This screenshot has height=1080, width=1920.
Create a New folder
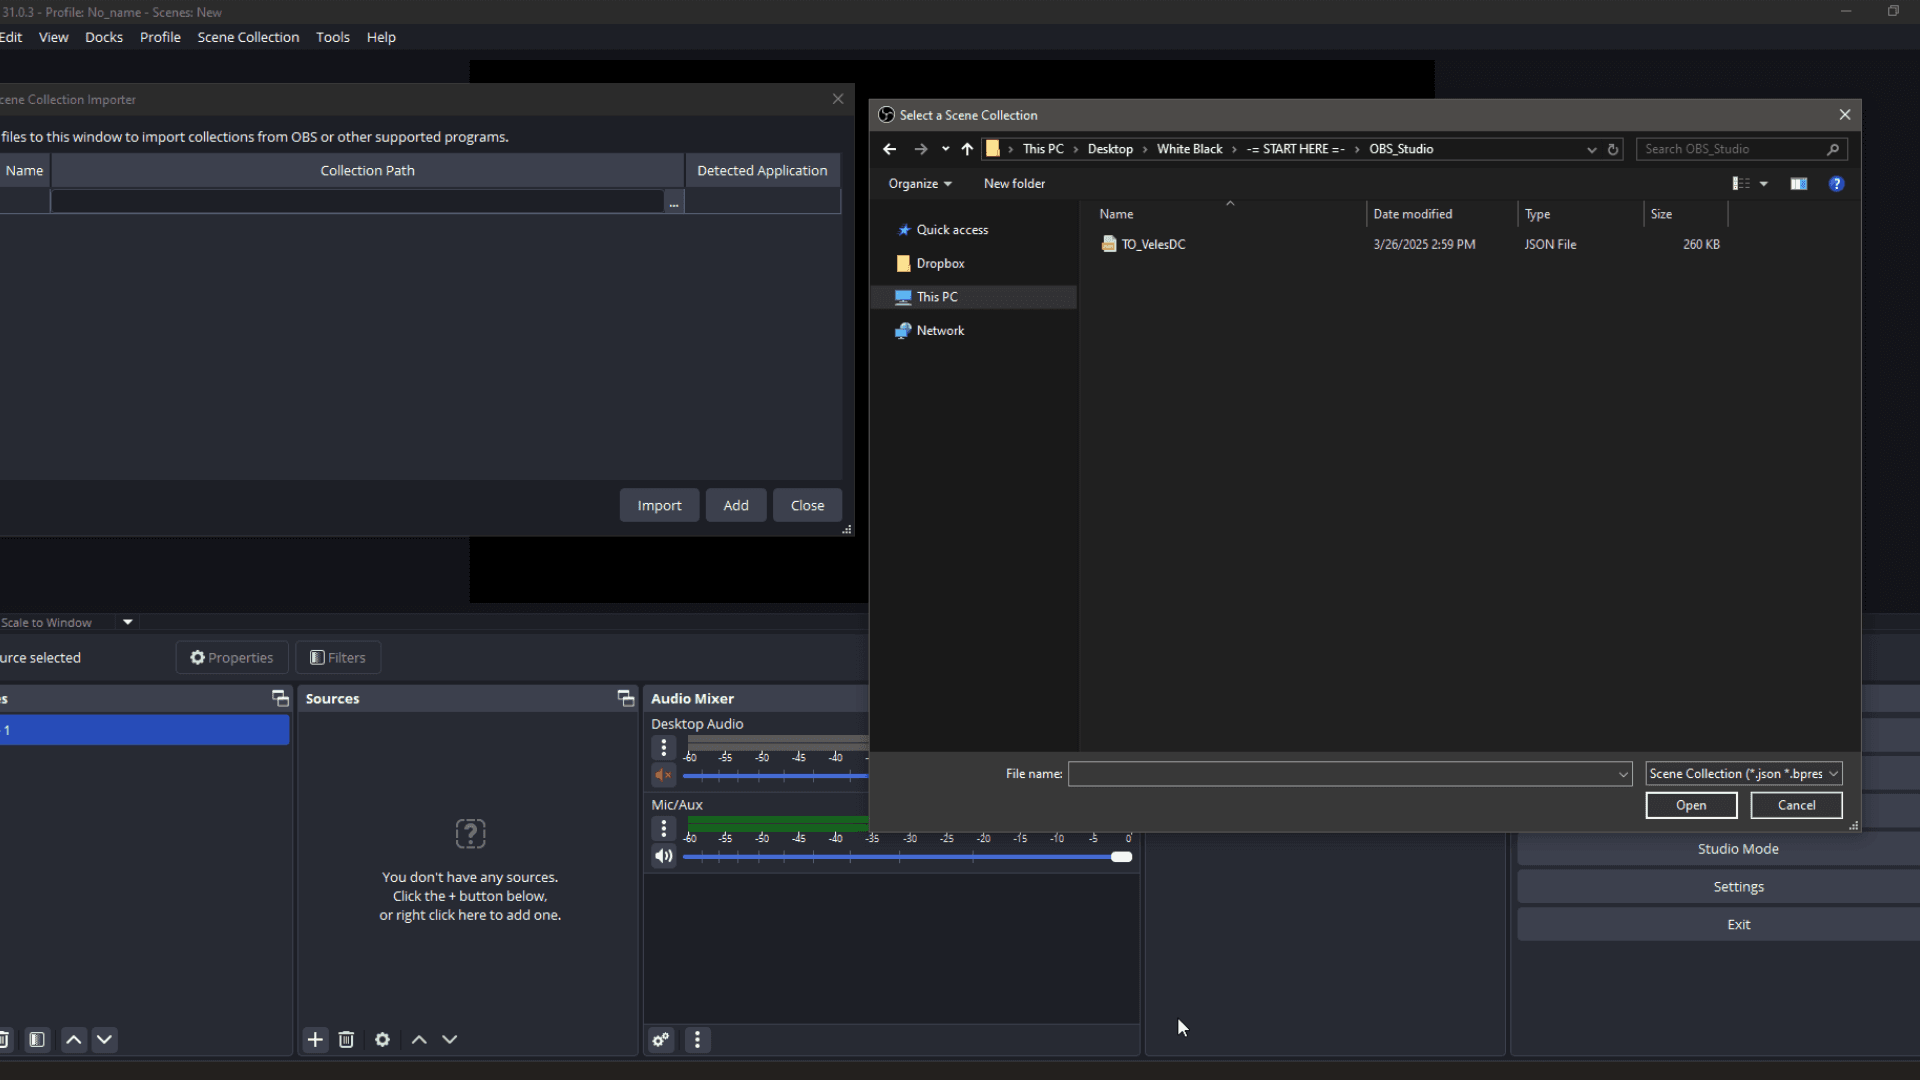tap(1014, 184)
